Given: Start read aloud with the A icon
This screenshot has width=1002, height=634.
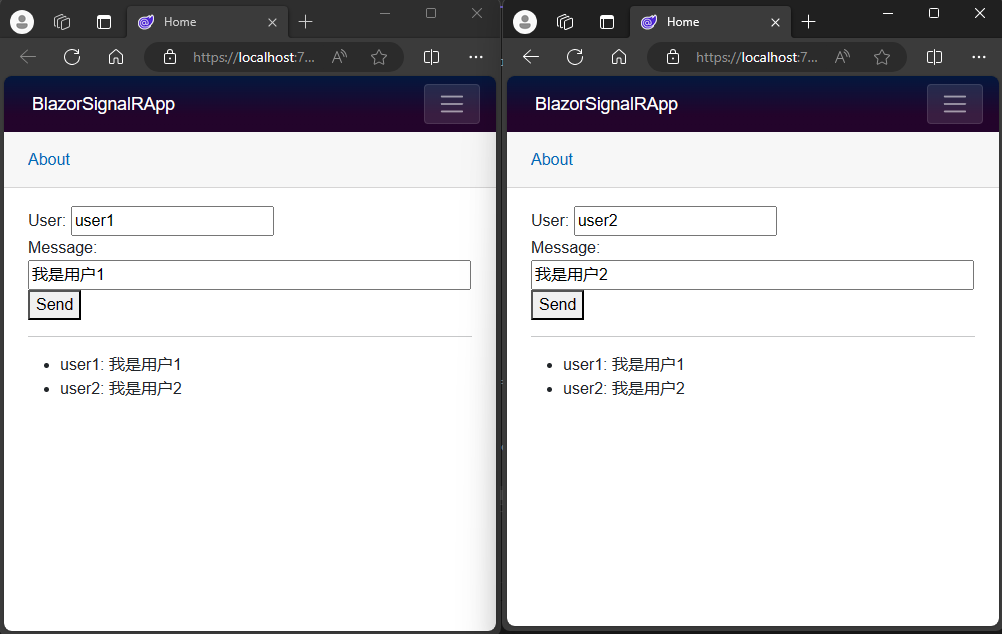Looking at the screenshot, I should coord(339,57).
